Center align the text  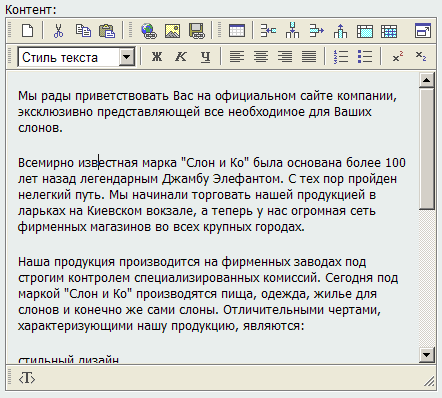261,57
